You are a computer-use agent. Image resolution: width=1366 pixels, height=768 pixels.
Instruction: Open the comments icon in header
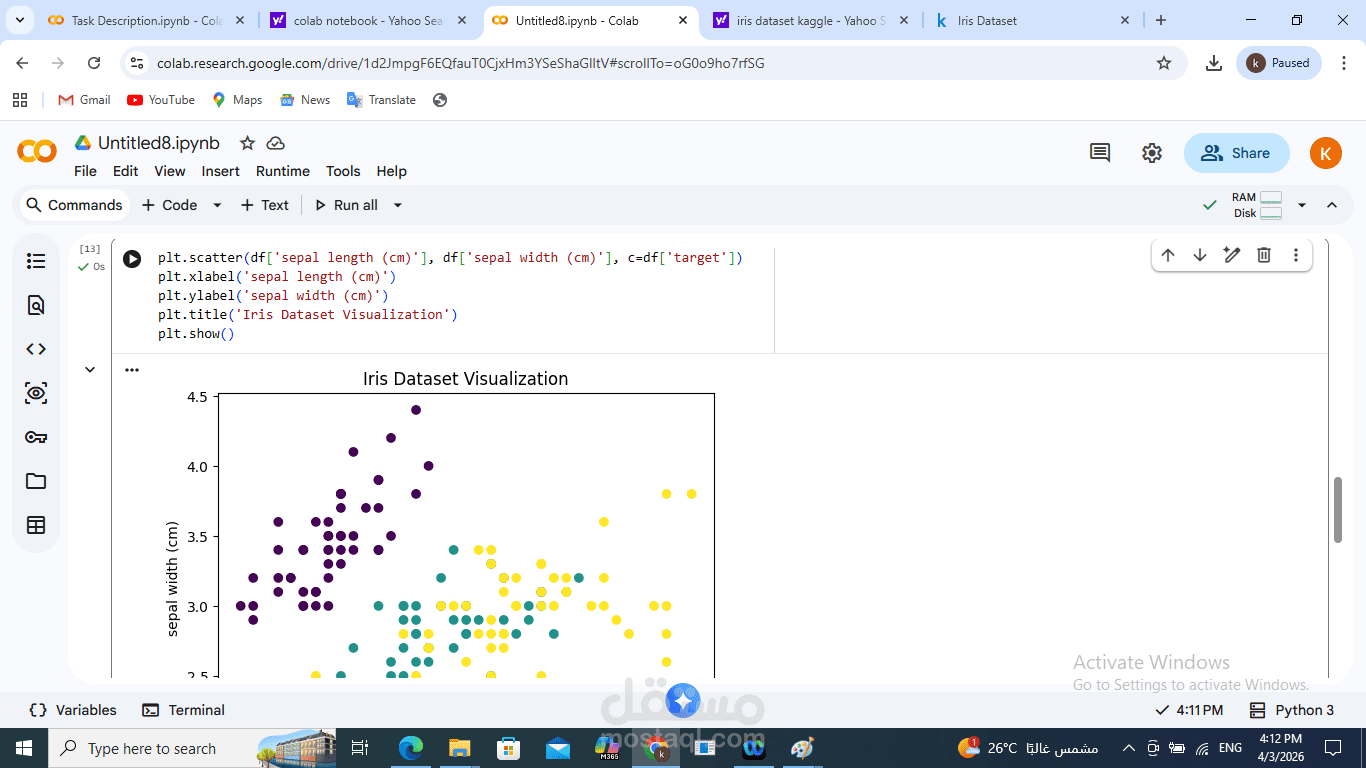[1100, 153]
